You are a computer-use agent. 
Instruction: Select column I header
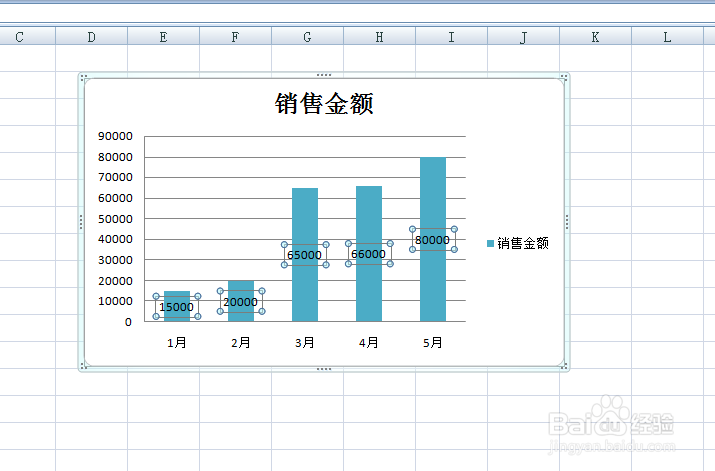point(451,36)
